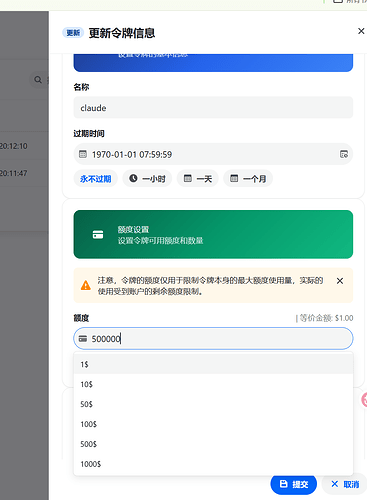This screenshot has width=367, height=500.
Task: Choose the 1000$ quota preset
Action: pos(213,464)
